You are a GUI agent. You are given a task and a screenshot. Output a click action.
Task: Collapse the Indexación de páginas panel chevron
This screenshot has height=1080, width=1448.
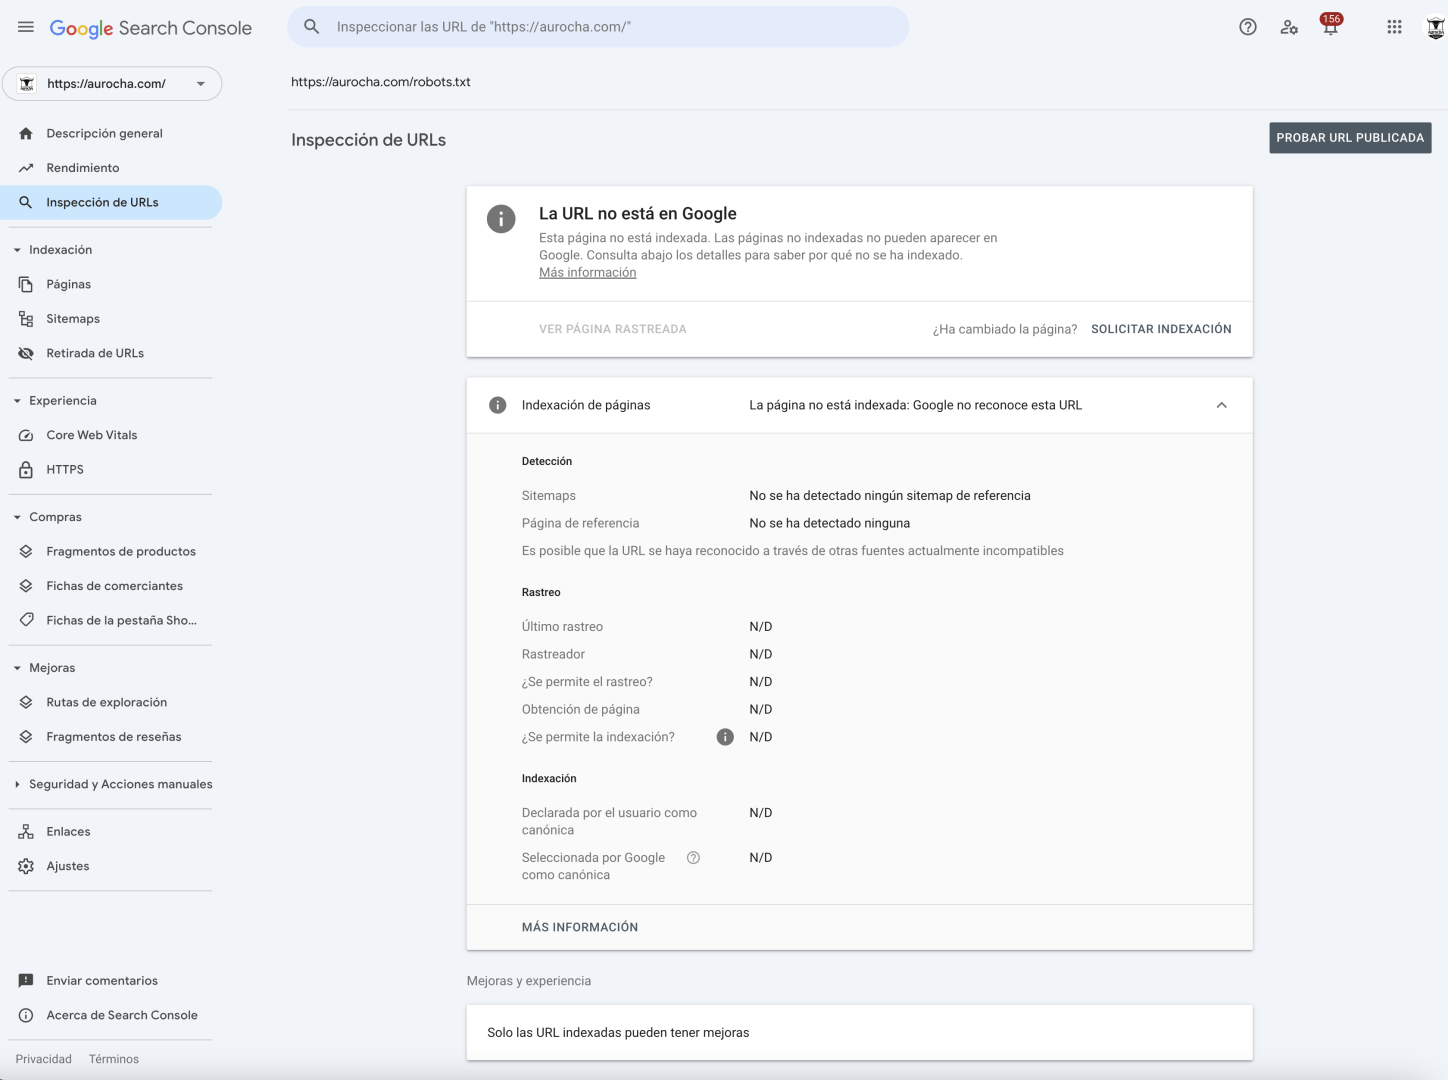[x=1221, y=405]
